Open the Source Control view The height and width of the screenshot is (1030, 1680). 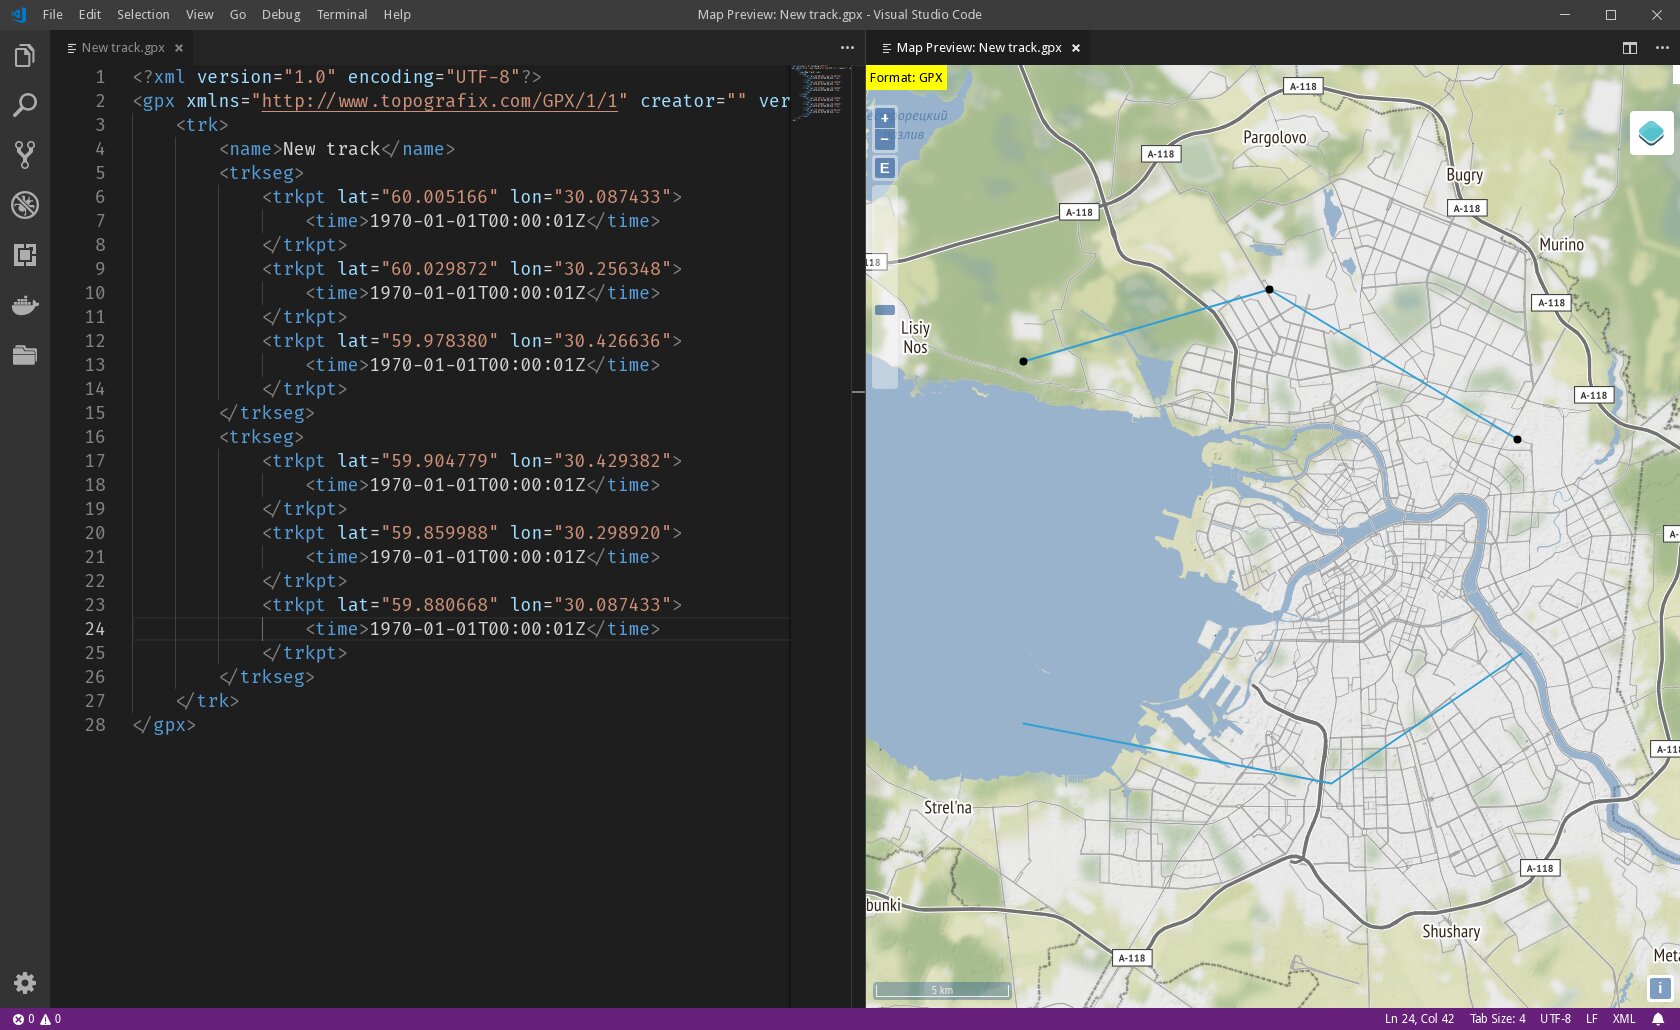pyautogui.click(x=24, y=155)
